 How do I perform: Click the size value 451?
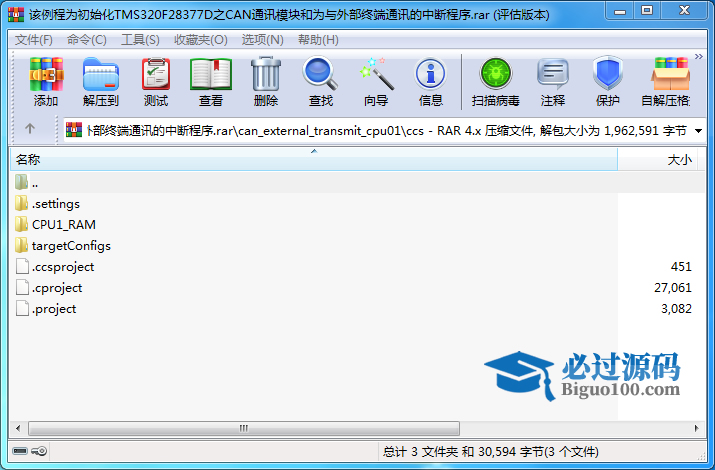(x=681, y=267)
